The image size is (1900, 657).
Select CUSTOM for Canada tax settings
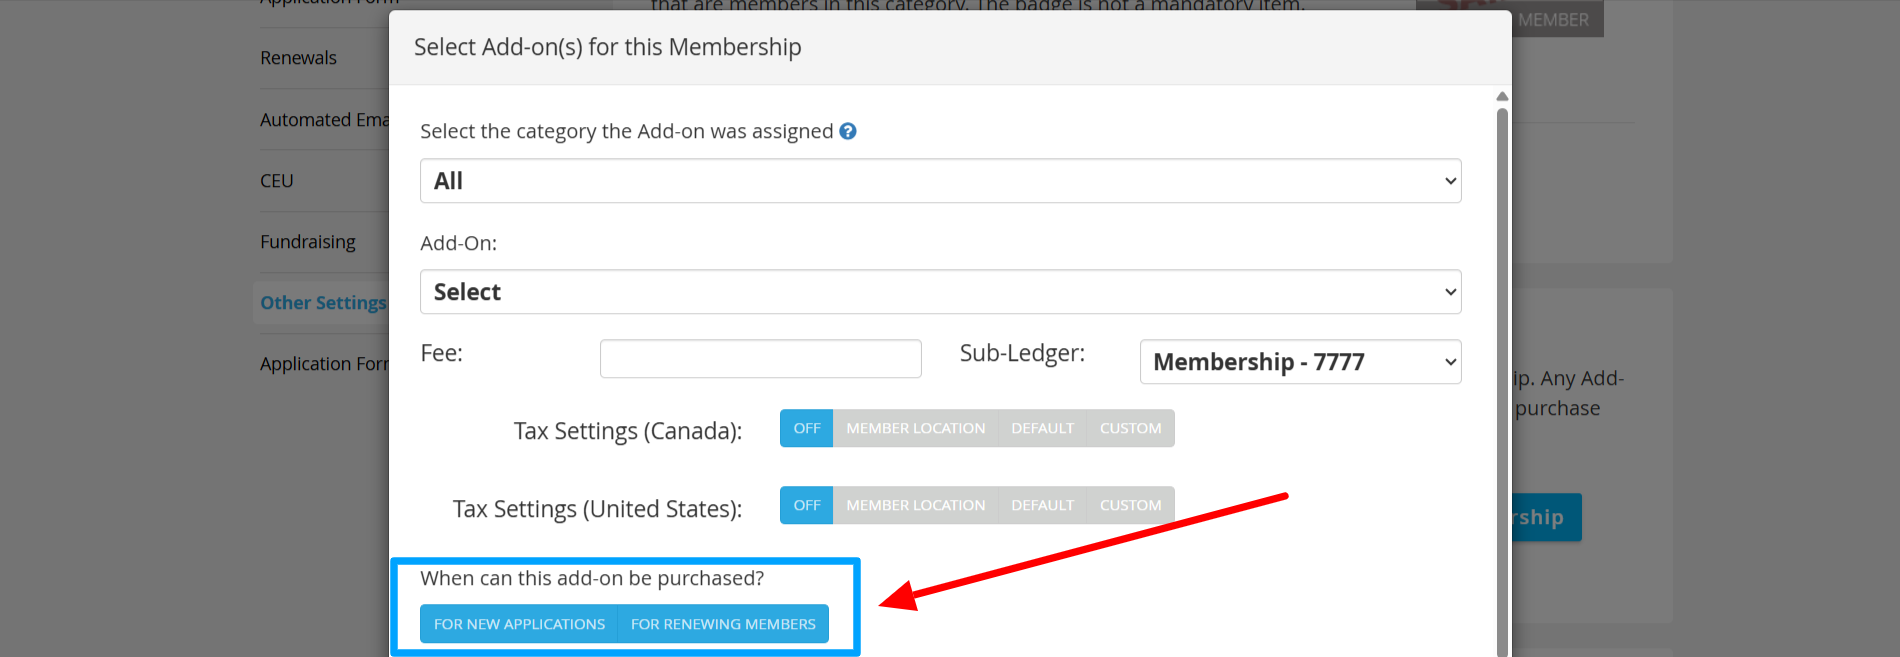[1130, 428]
